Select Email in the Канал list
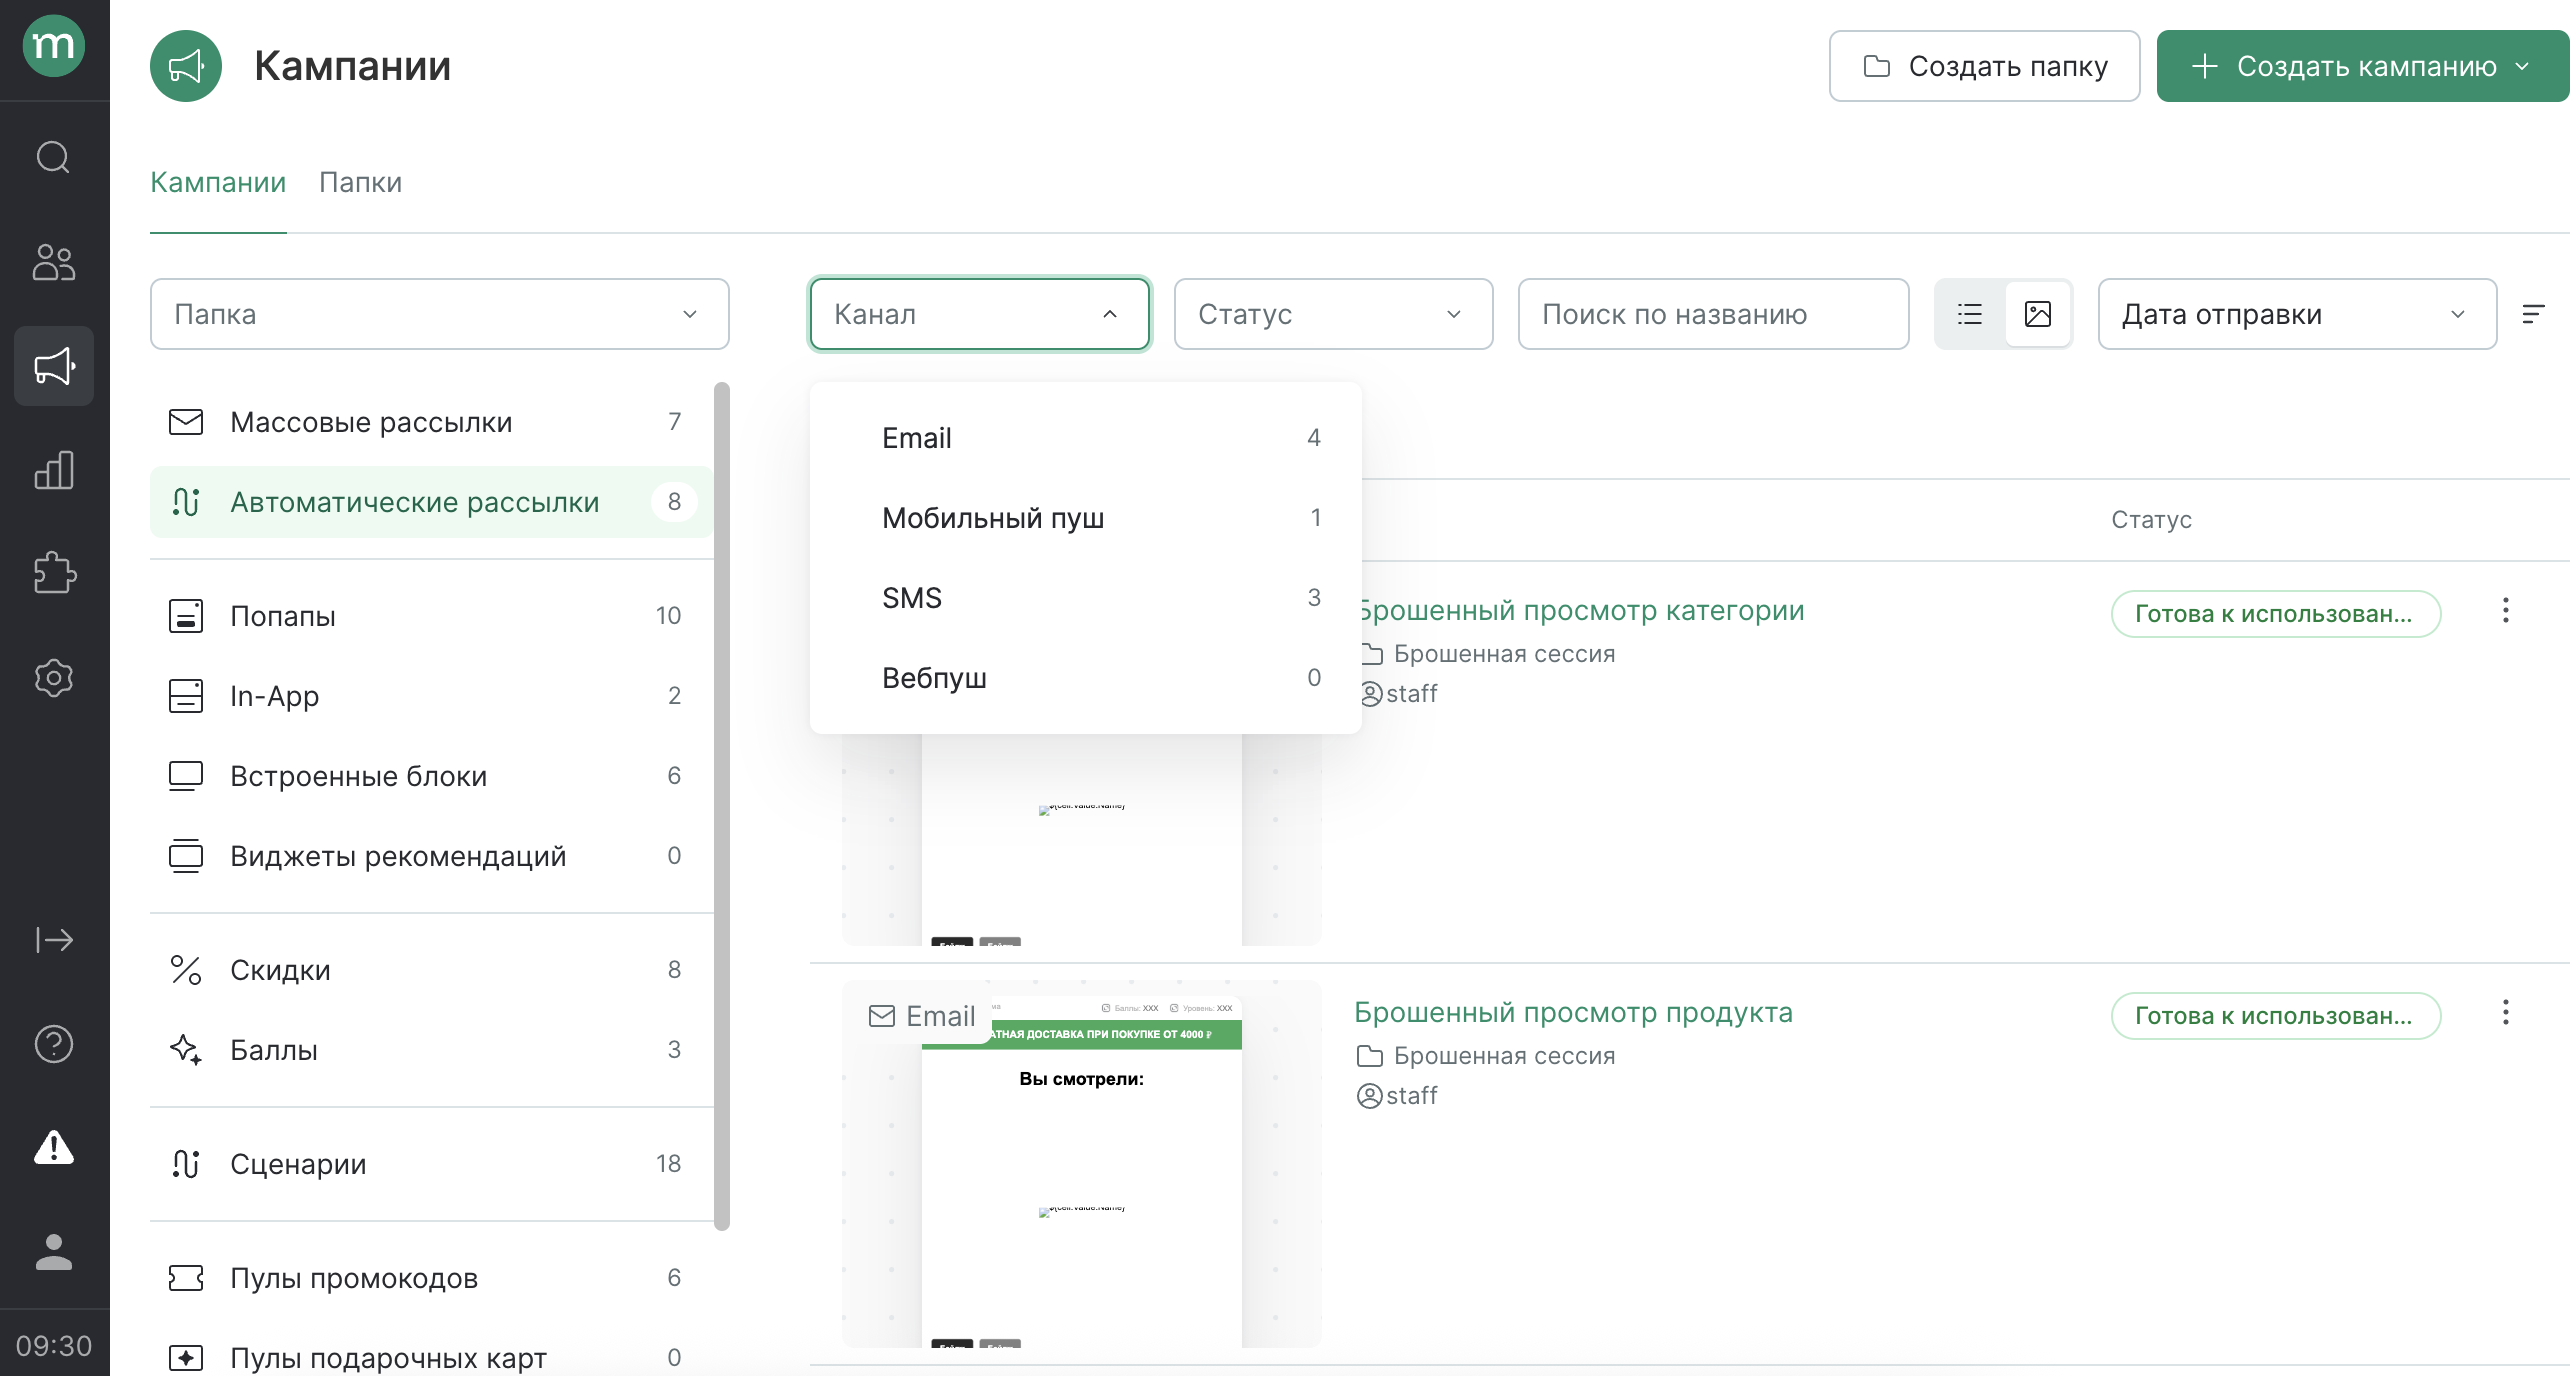 (1086, 438)
